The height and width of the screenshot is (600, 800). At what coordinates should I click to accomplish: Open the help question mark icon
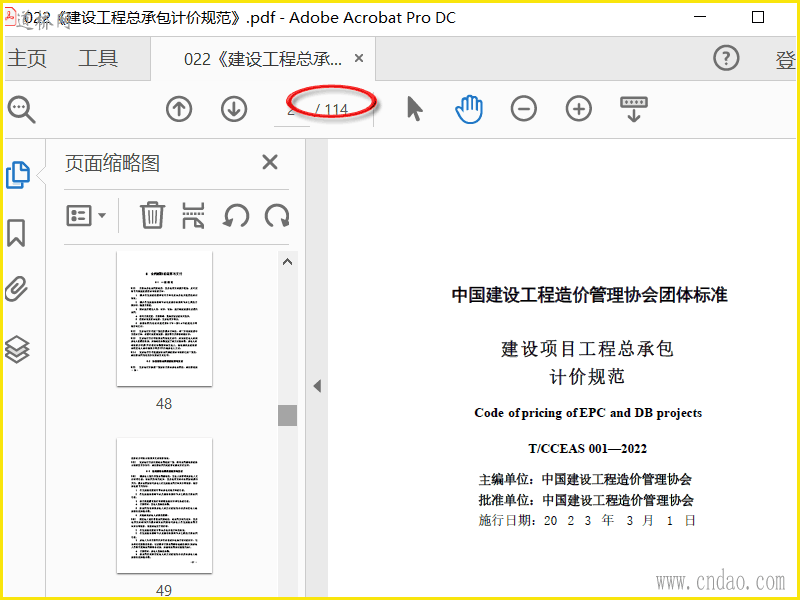tap(726, 58)
